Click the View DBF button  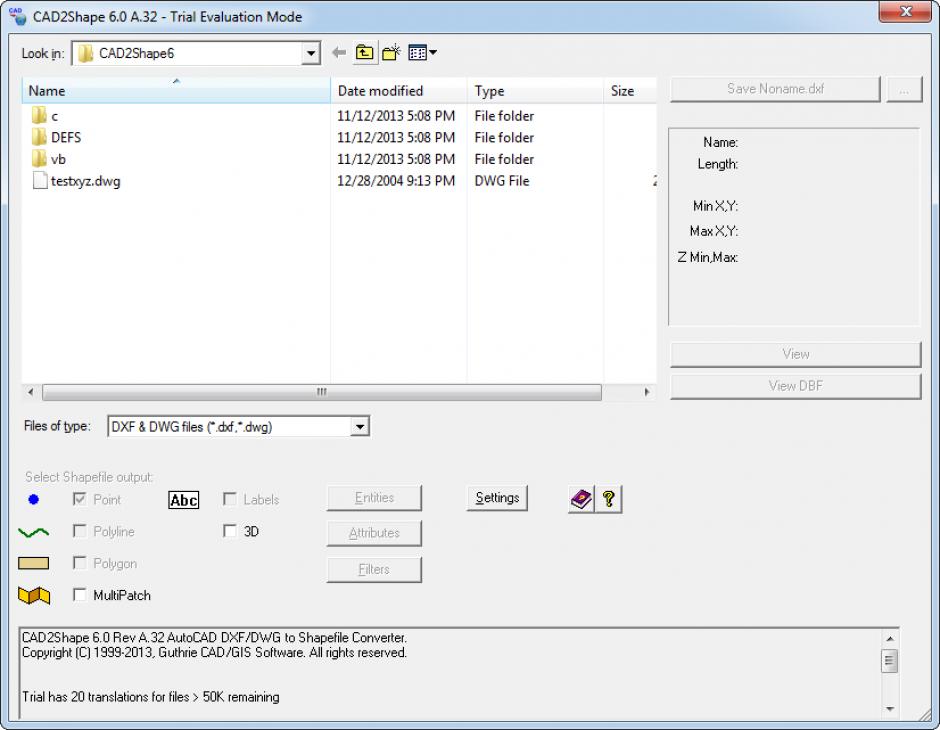tap(796, 386)
